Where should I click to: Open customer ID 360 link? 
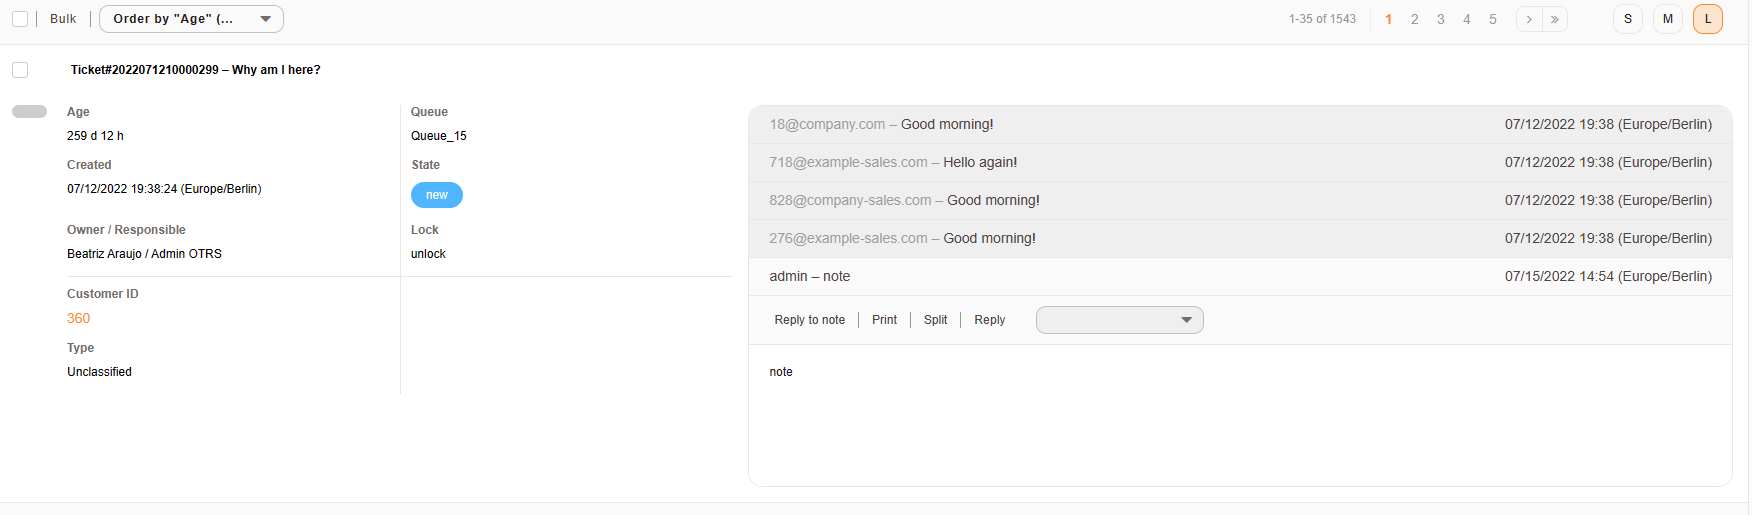(78, 318)
